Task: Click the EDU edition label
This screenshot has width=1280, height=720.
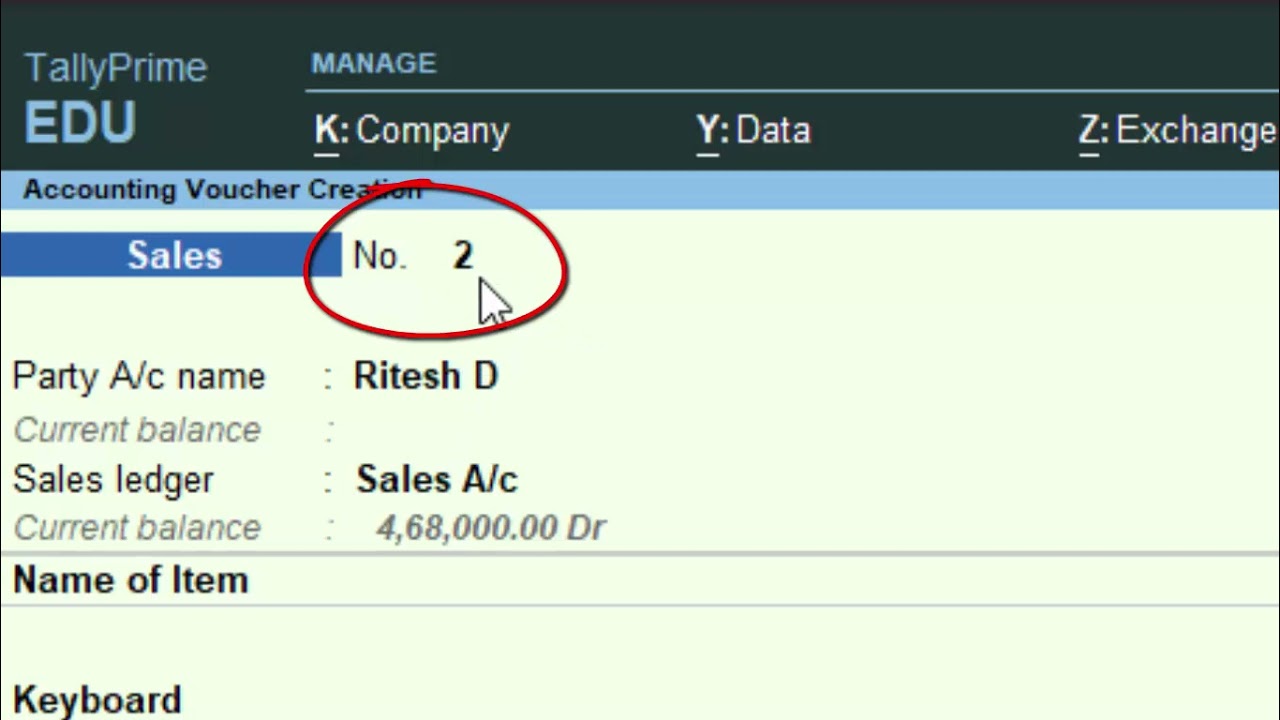Action: (x=80, y=124)
